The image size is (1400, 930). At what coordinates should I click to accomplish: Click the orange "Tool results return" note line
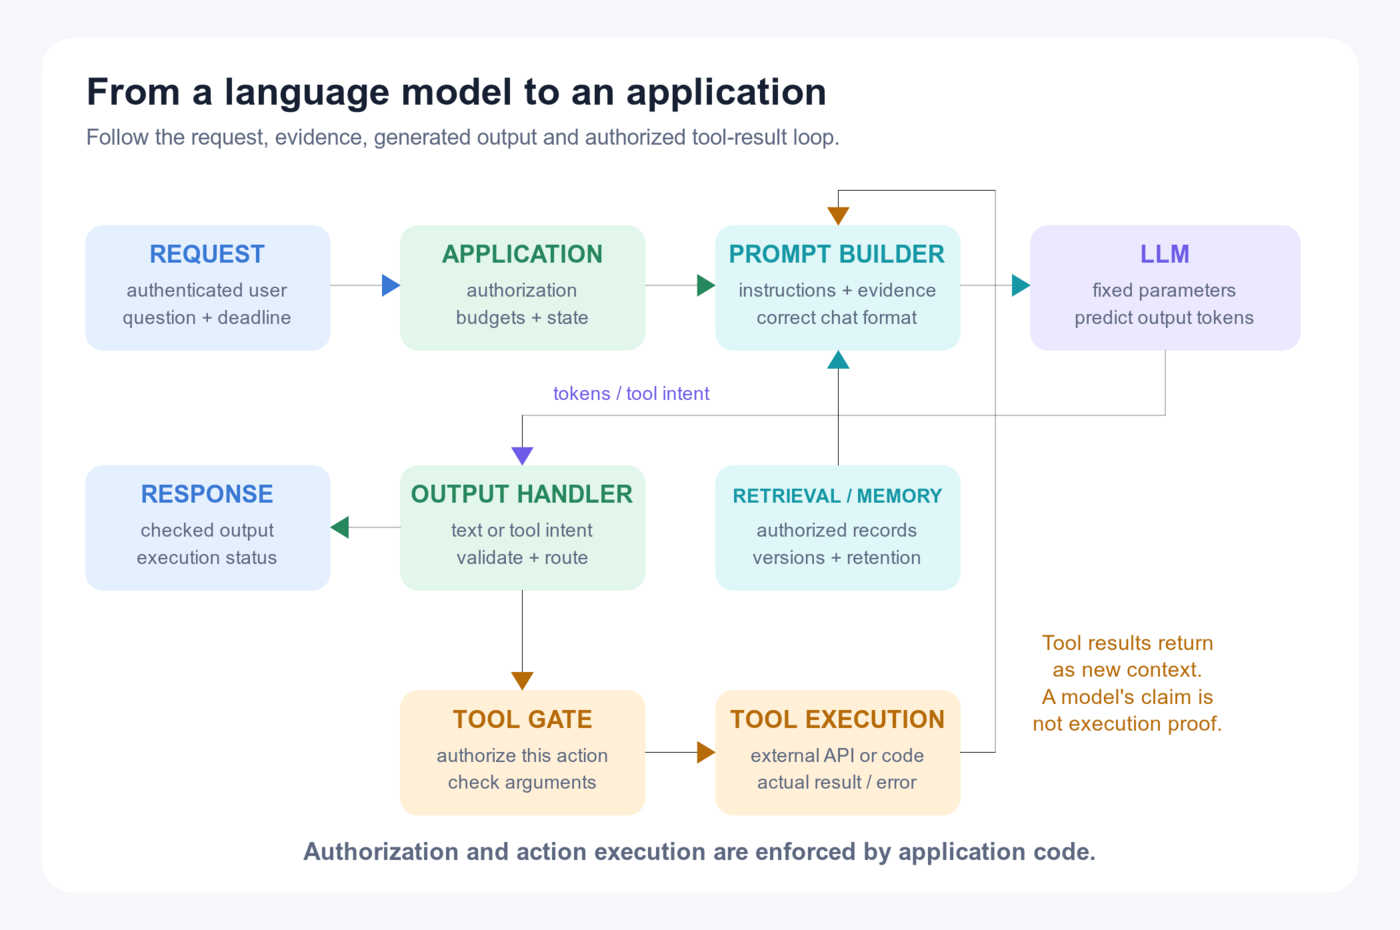[x=1127, y=643]
